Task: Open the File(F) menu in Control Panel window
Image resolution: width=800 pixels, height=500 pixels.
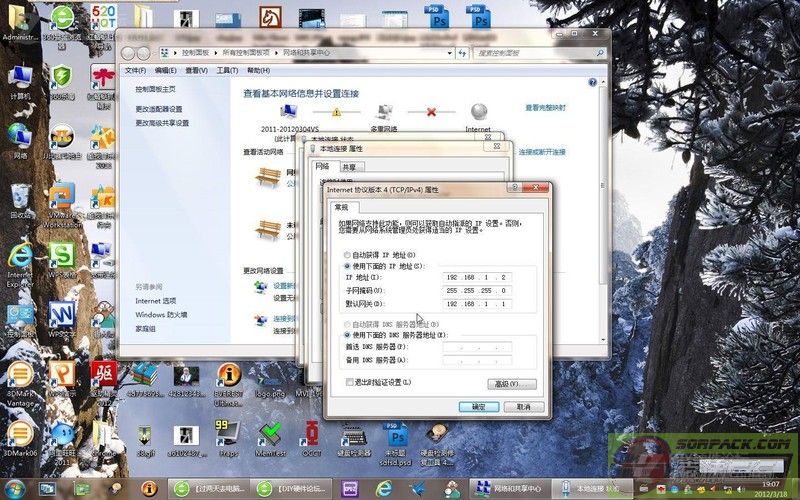Action: [135, 70]
